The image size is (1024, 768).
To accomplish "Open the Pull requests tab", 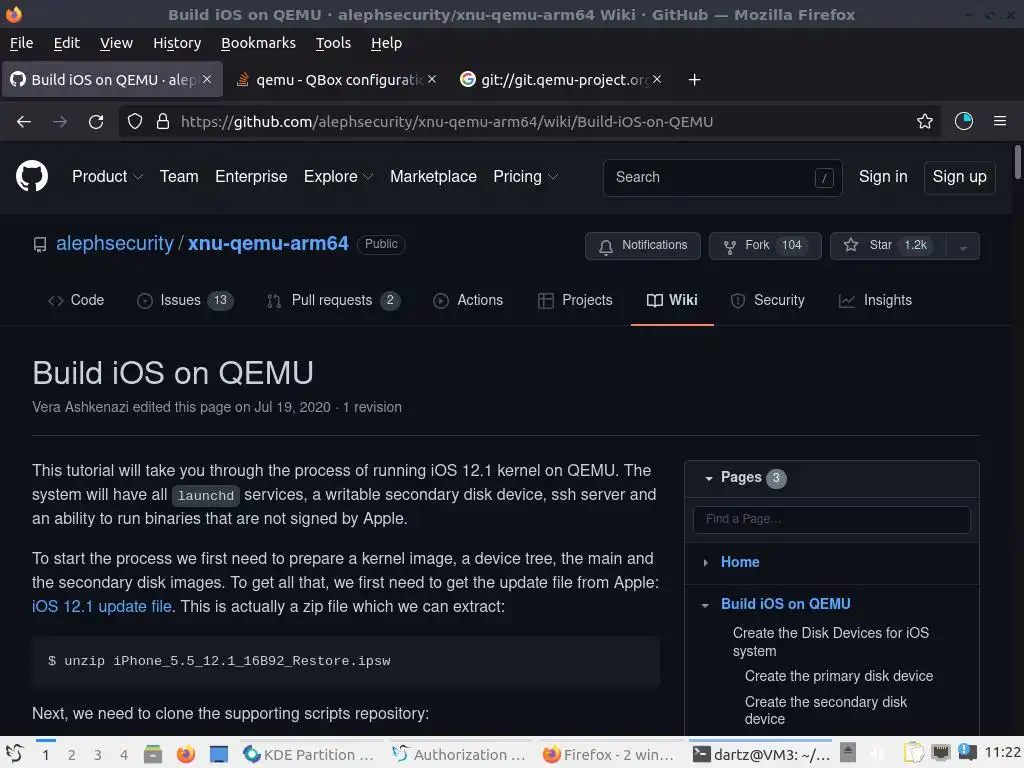I will click(334, 300).
